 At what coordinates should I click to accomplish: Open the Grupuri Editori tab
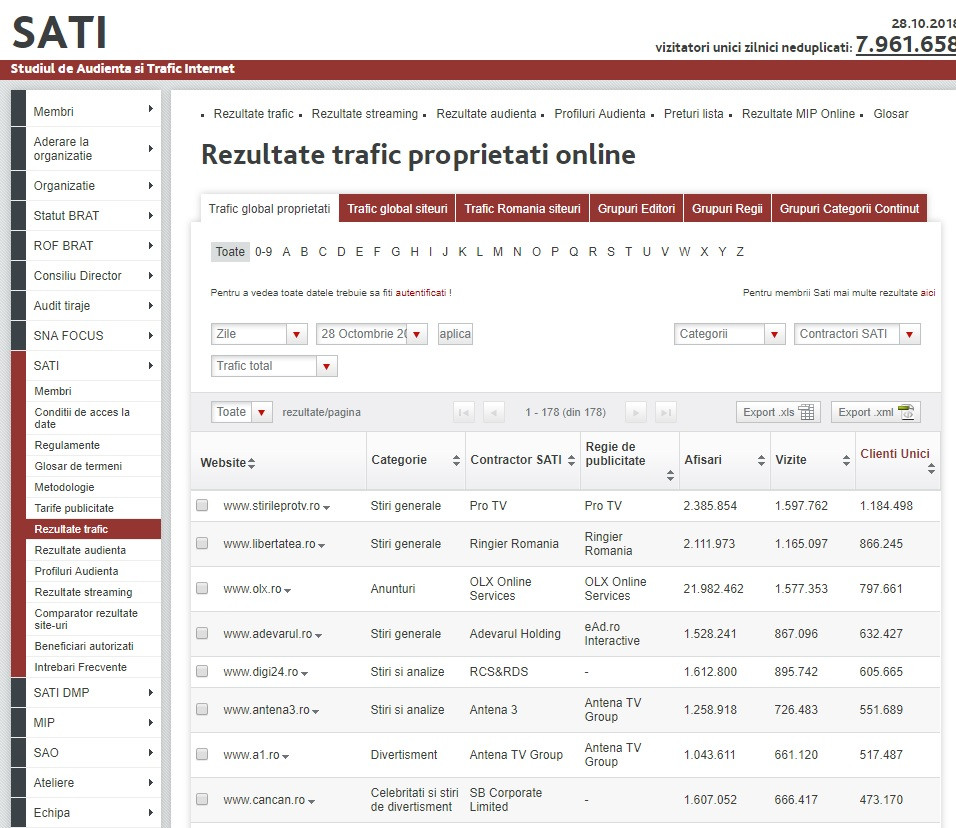[x=637, y=209]
